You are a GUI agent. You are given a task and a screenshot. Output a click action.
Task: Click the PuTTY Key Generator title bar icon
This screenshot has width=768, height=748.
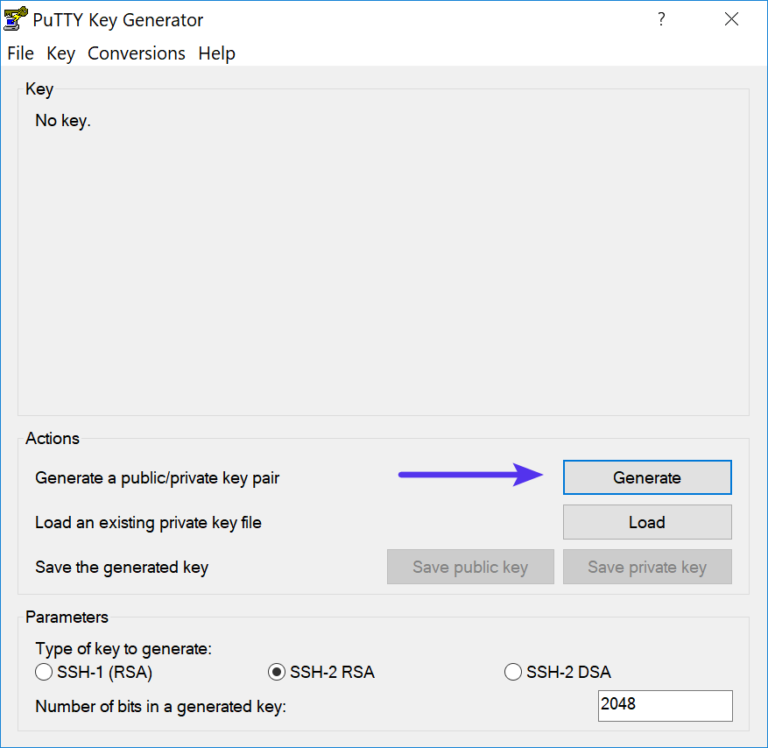coord(16,20)
